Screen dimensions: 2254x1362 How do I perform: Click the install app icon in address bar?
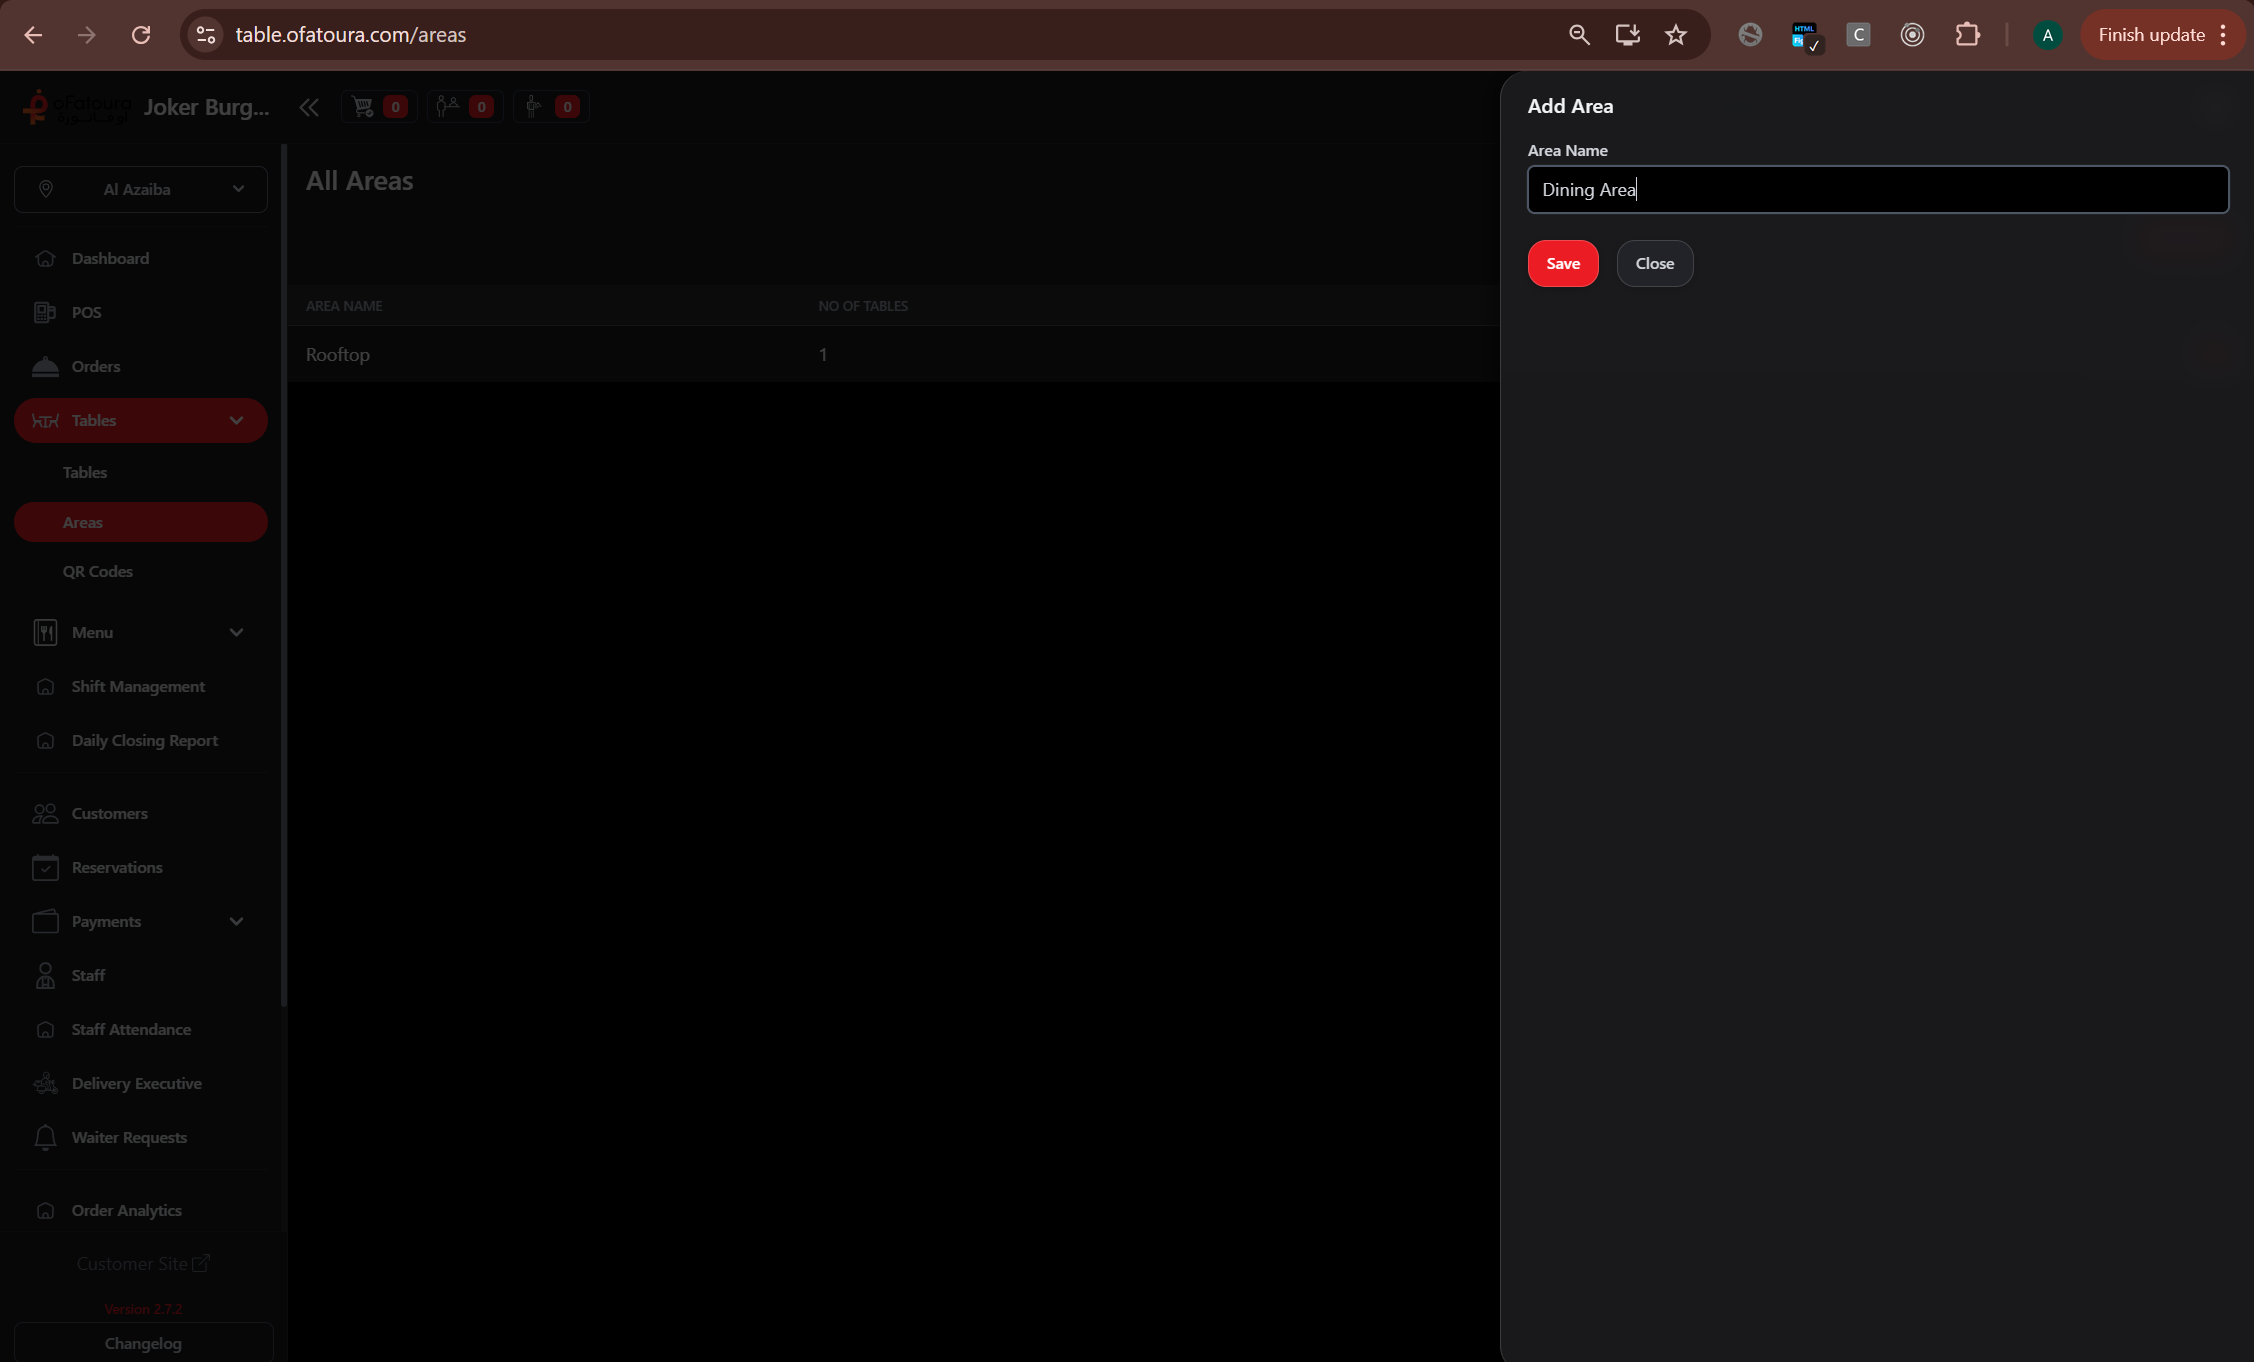click(x=1627, y=35)
